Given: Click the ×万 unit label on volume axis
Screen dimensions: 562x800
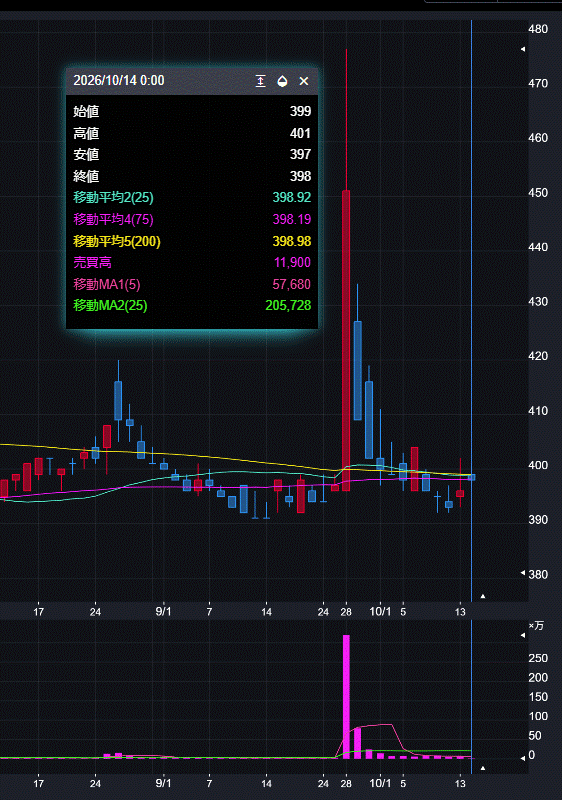Looking at the screenshot, I should click(537, 626).
